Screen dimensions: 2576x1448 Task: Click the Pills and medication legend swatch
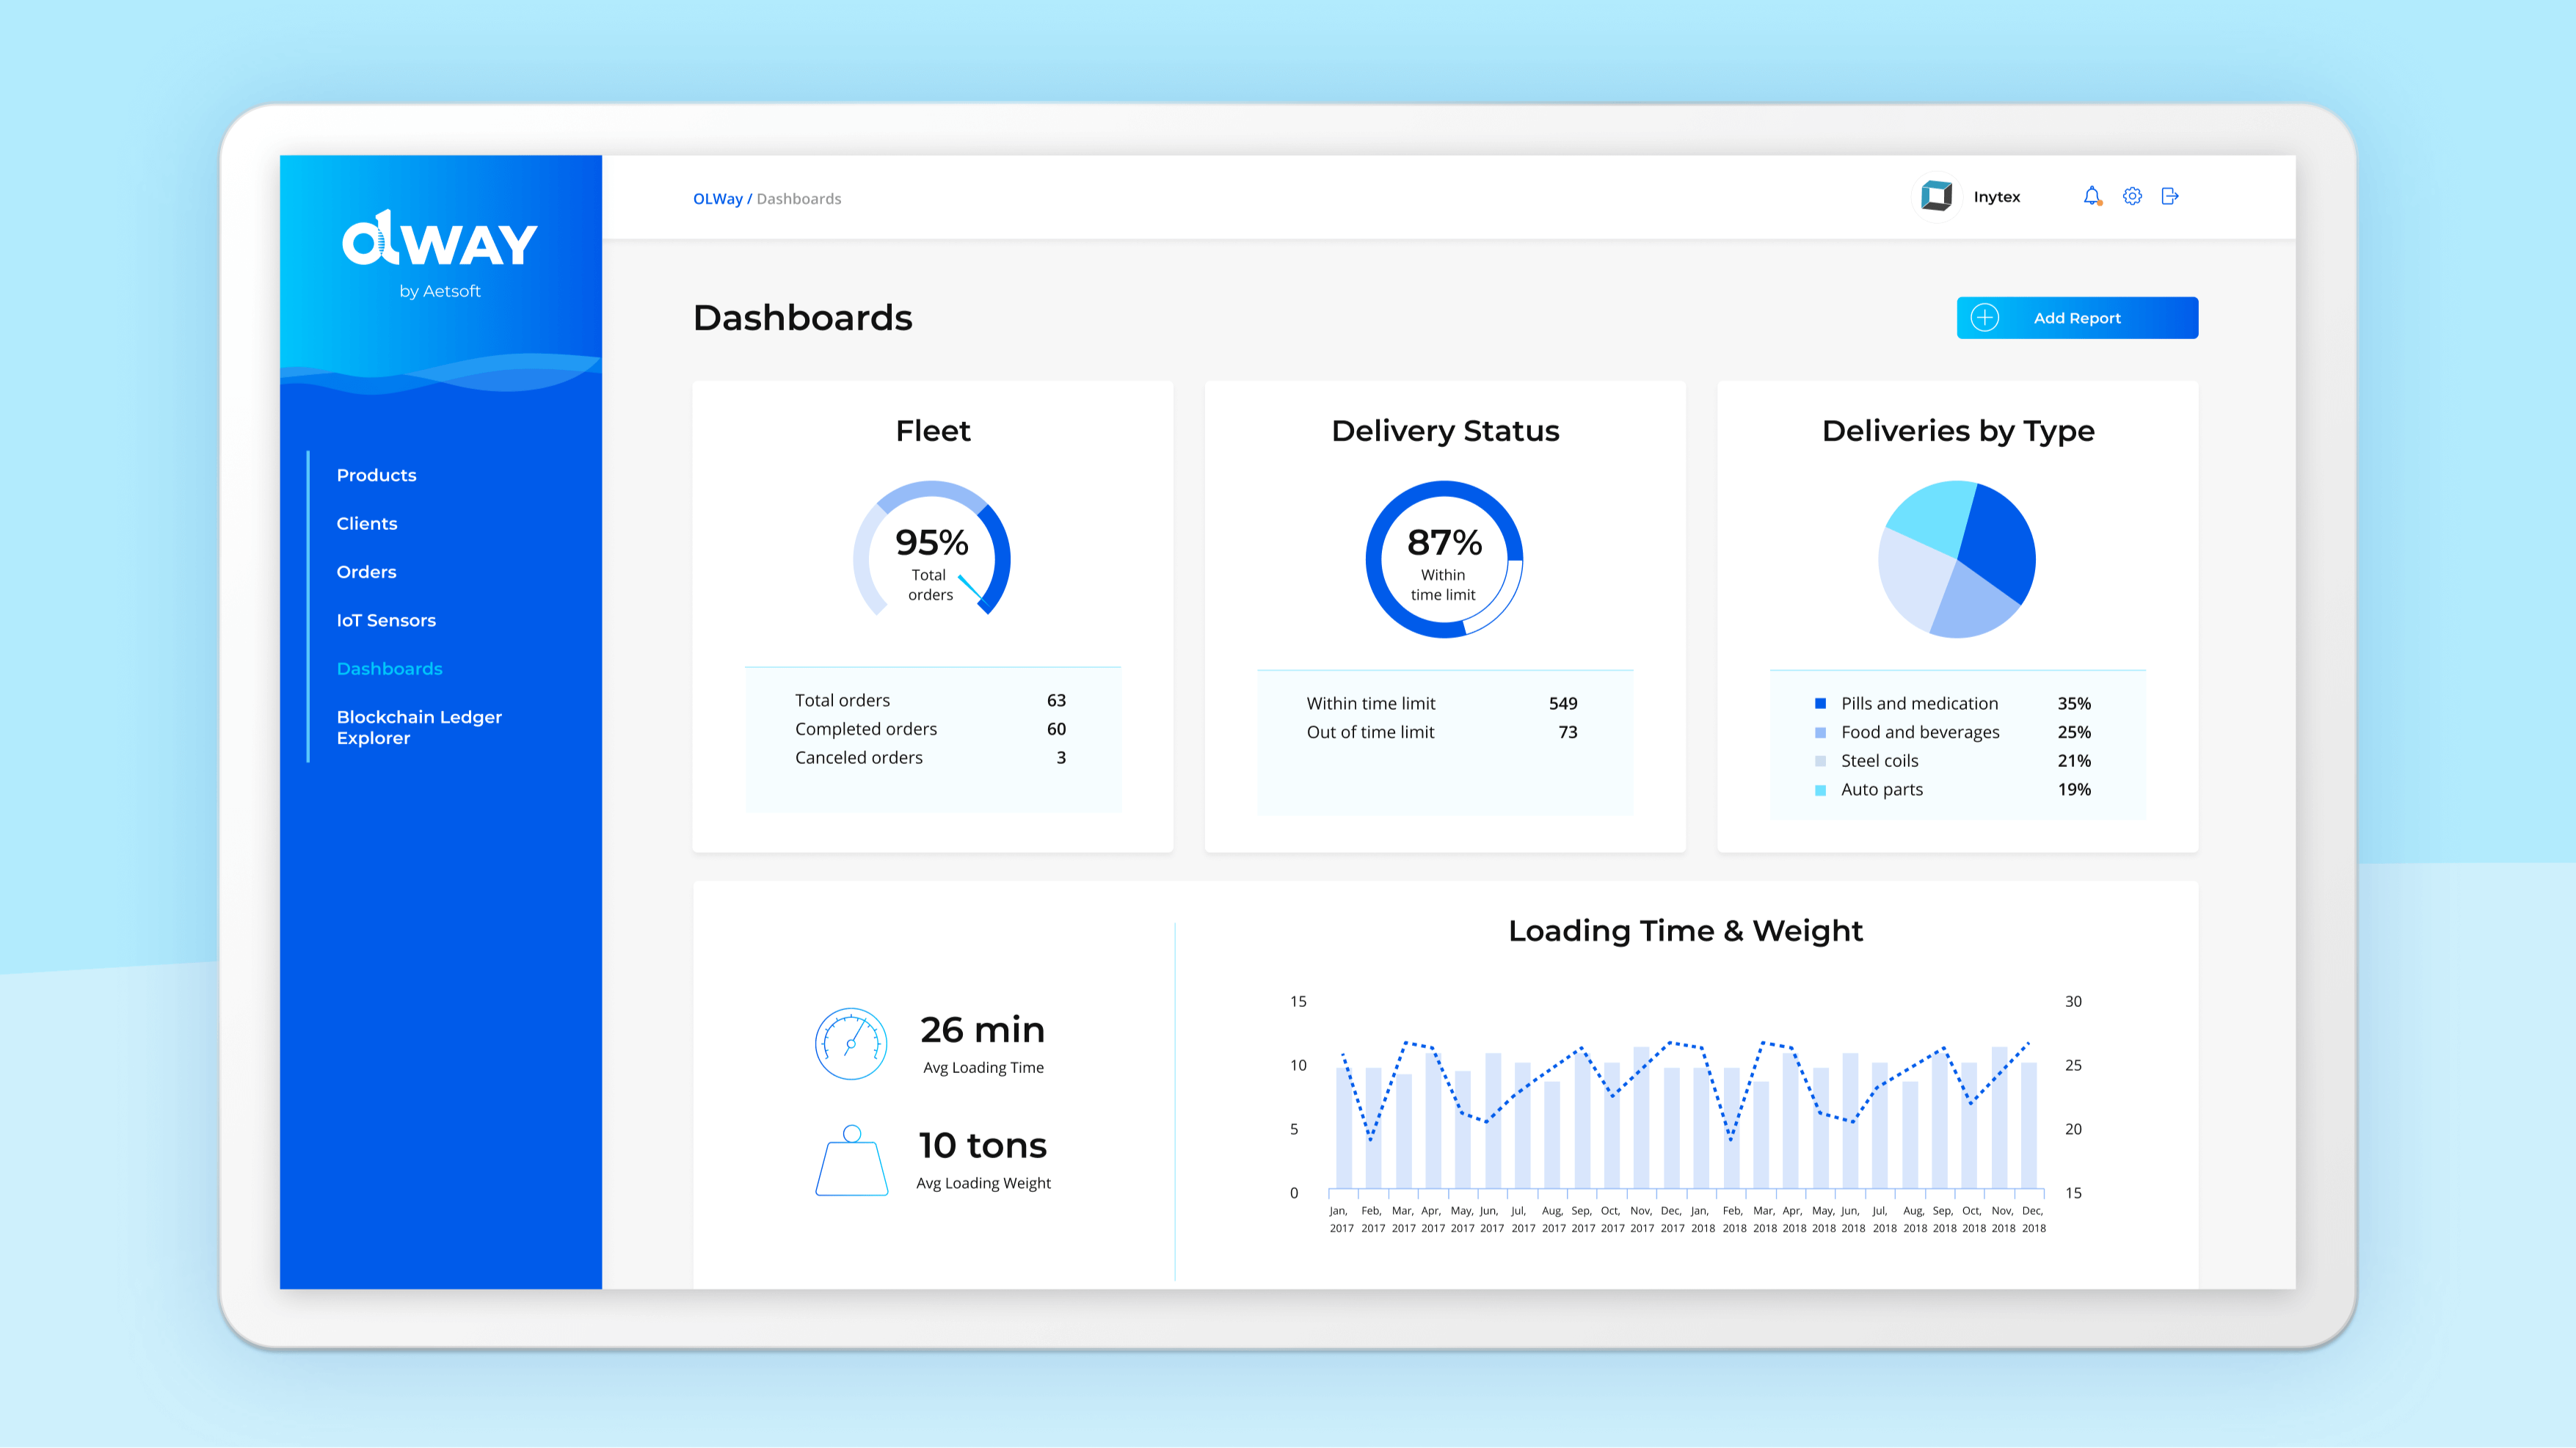[x=1820, y=704]
